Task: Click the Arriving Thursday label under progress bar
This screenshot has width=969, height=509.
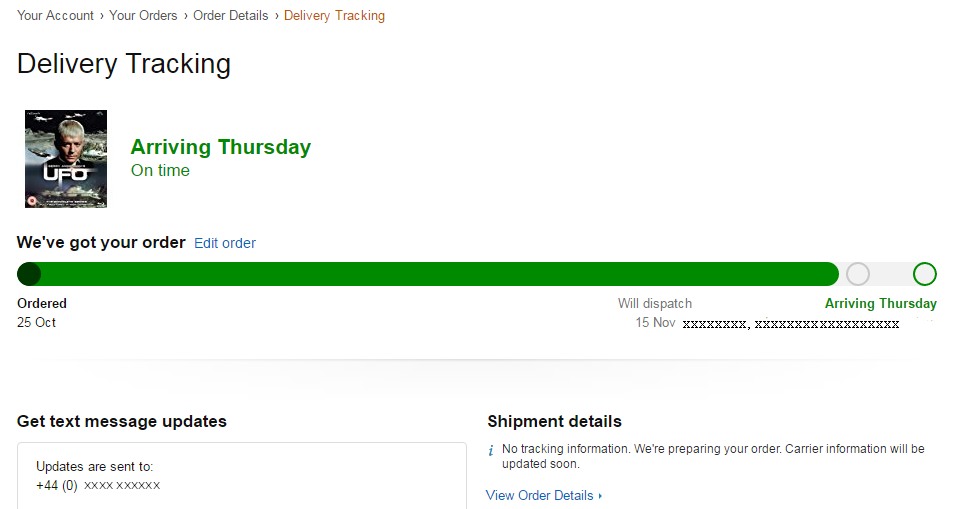Action: (x=881, y=303)
